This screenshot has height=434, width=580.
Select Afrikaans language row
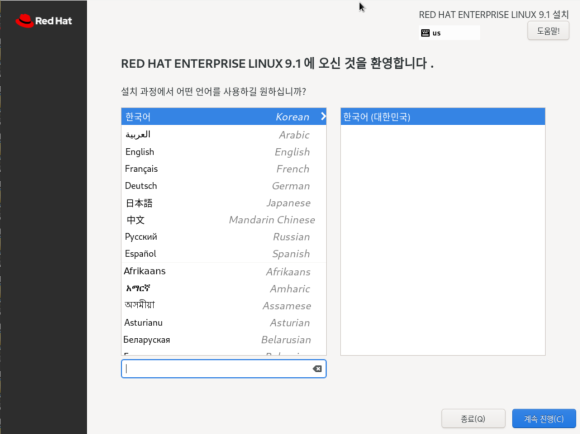click(x=223, y=271)
